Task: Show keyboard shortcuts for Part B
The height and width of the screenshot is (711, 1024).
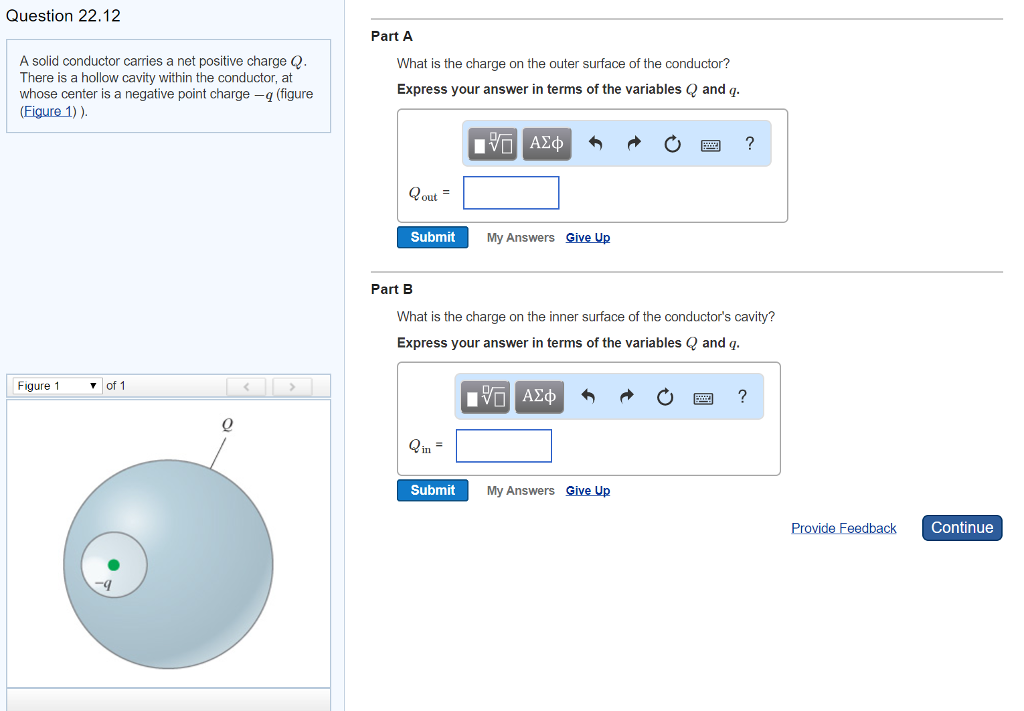Action: point(703,397)
